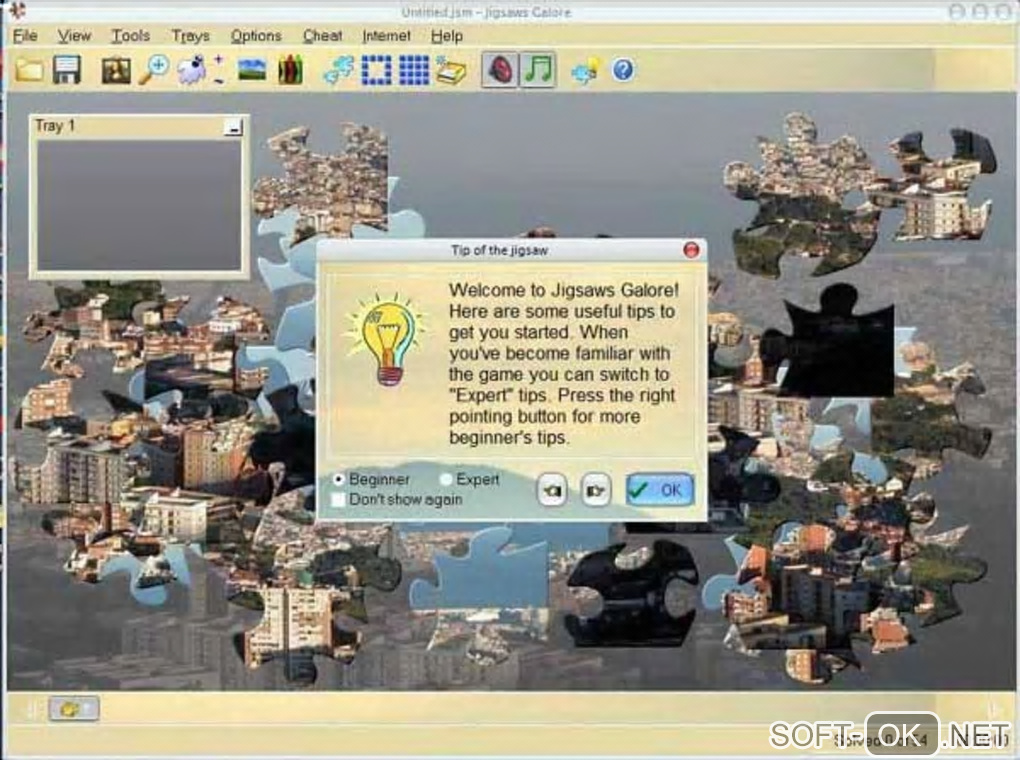Select the Expert tips radio button

(x=446, y=480)
